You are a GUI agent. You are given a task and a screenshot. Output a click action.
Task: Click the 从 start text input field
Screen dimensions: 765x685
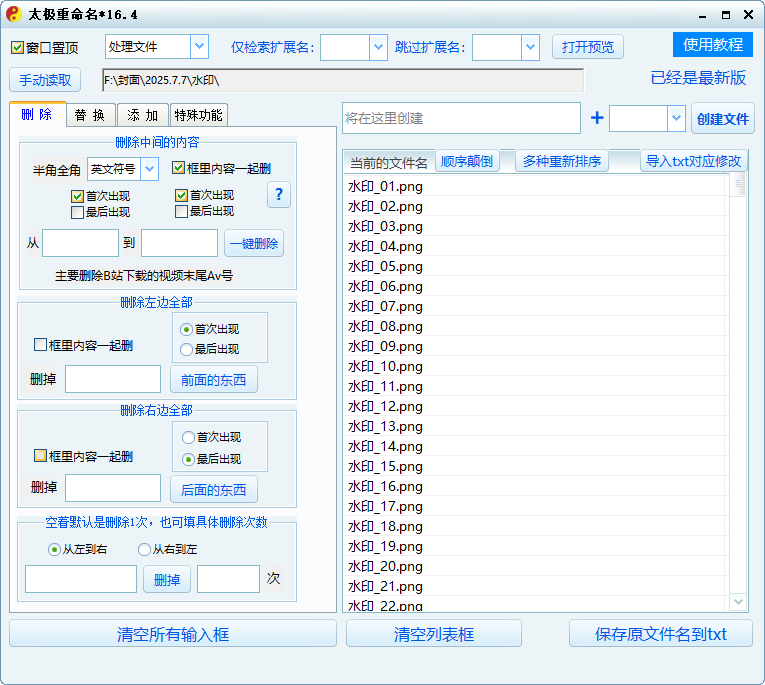tap(81, 243)
